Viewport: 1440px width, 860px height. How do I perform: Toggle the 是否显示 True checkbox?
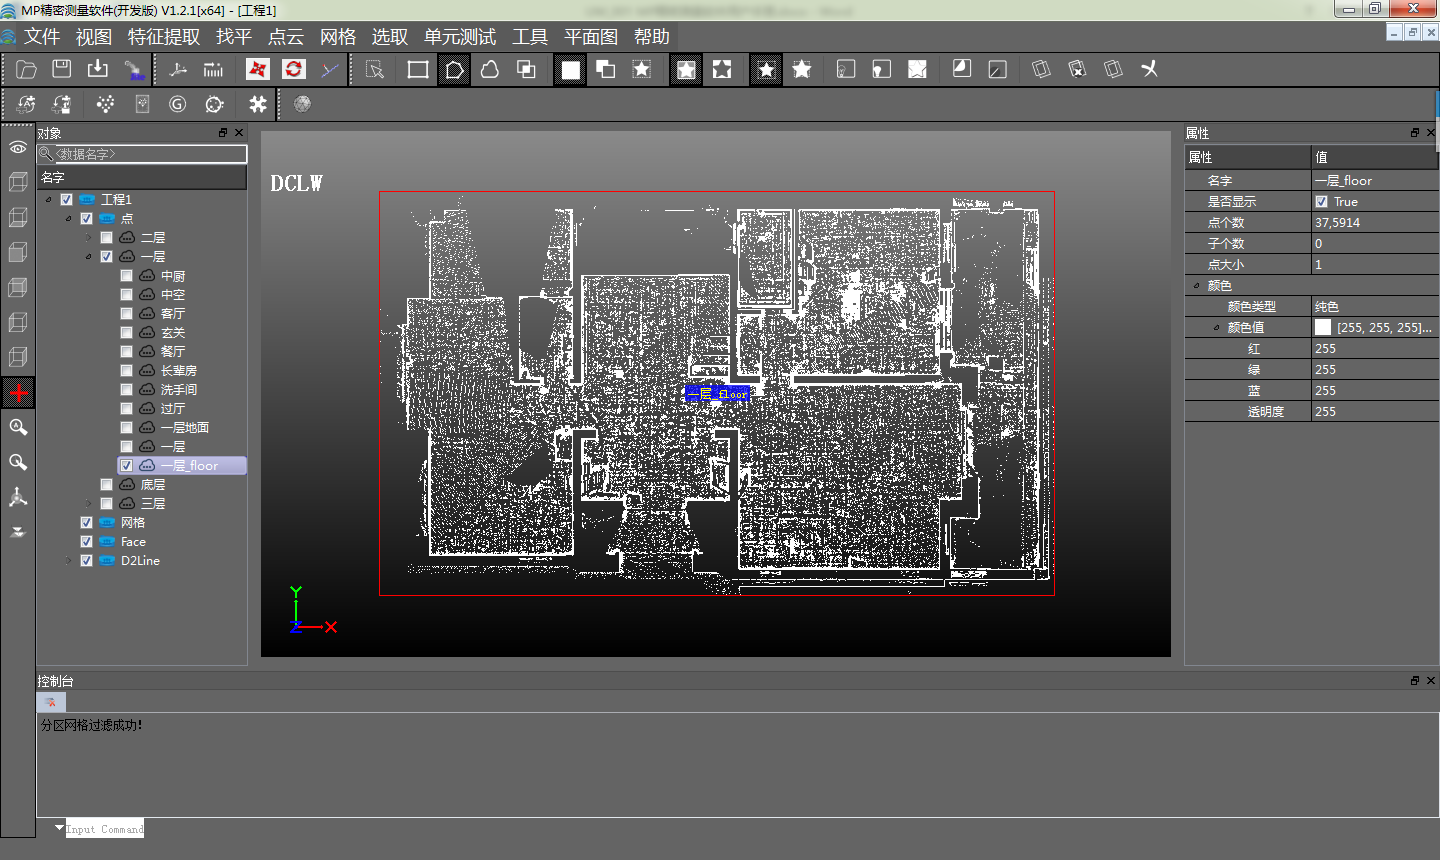coord(1322,202)
